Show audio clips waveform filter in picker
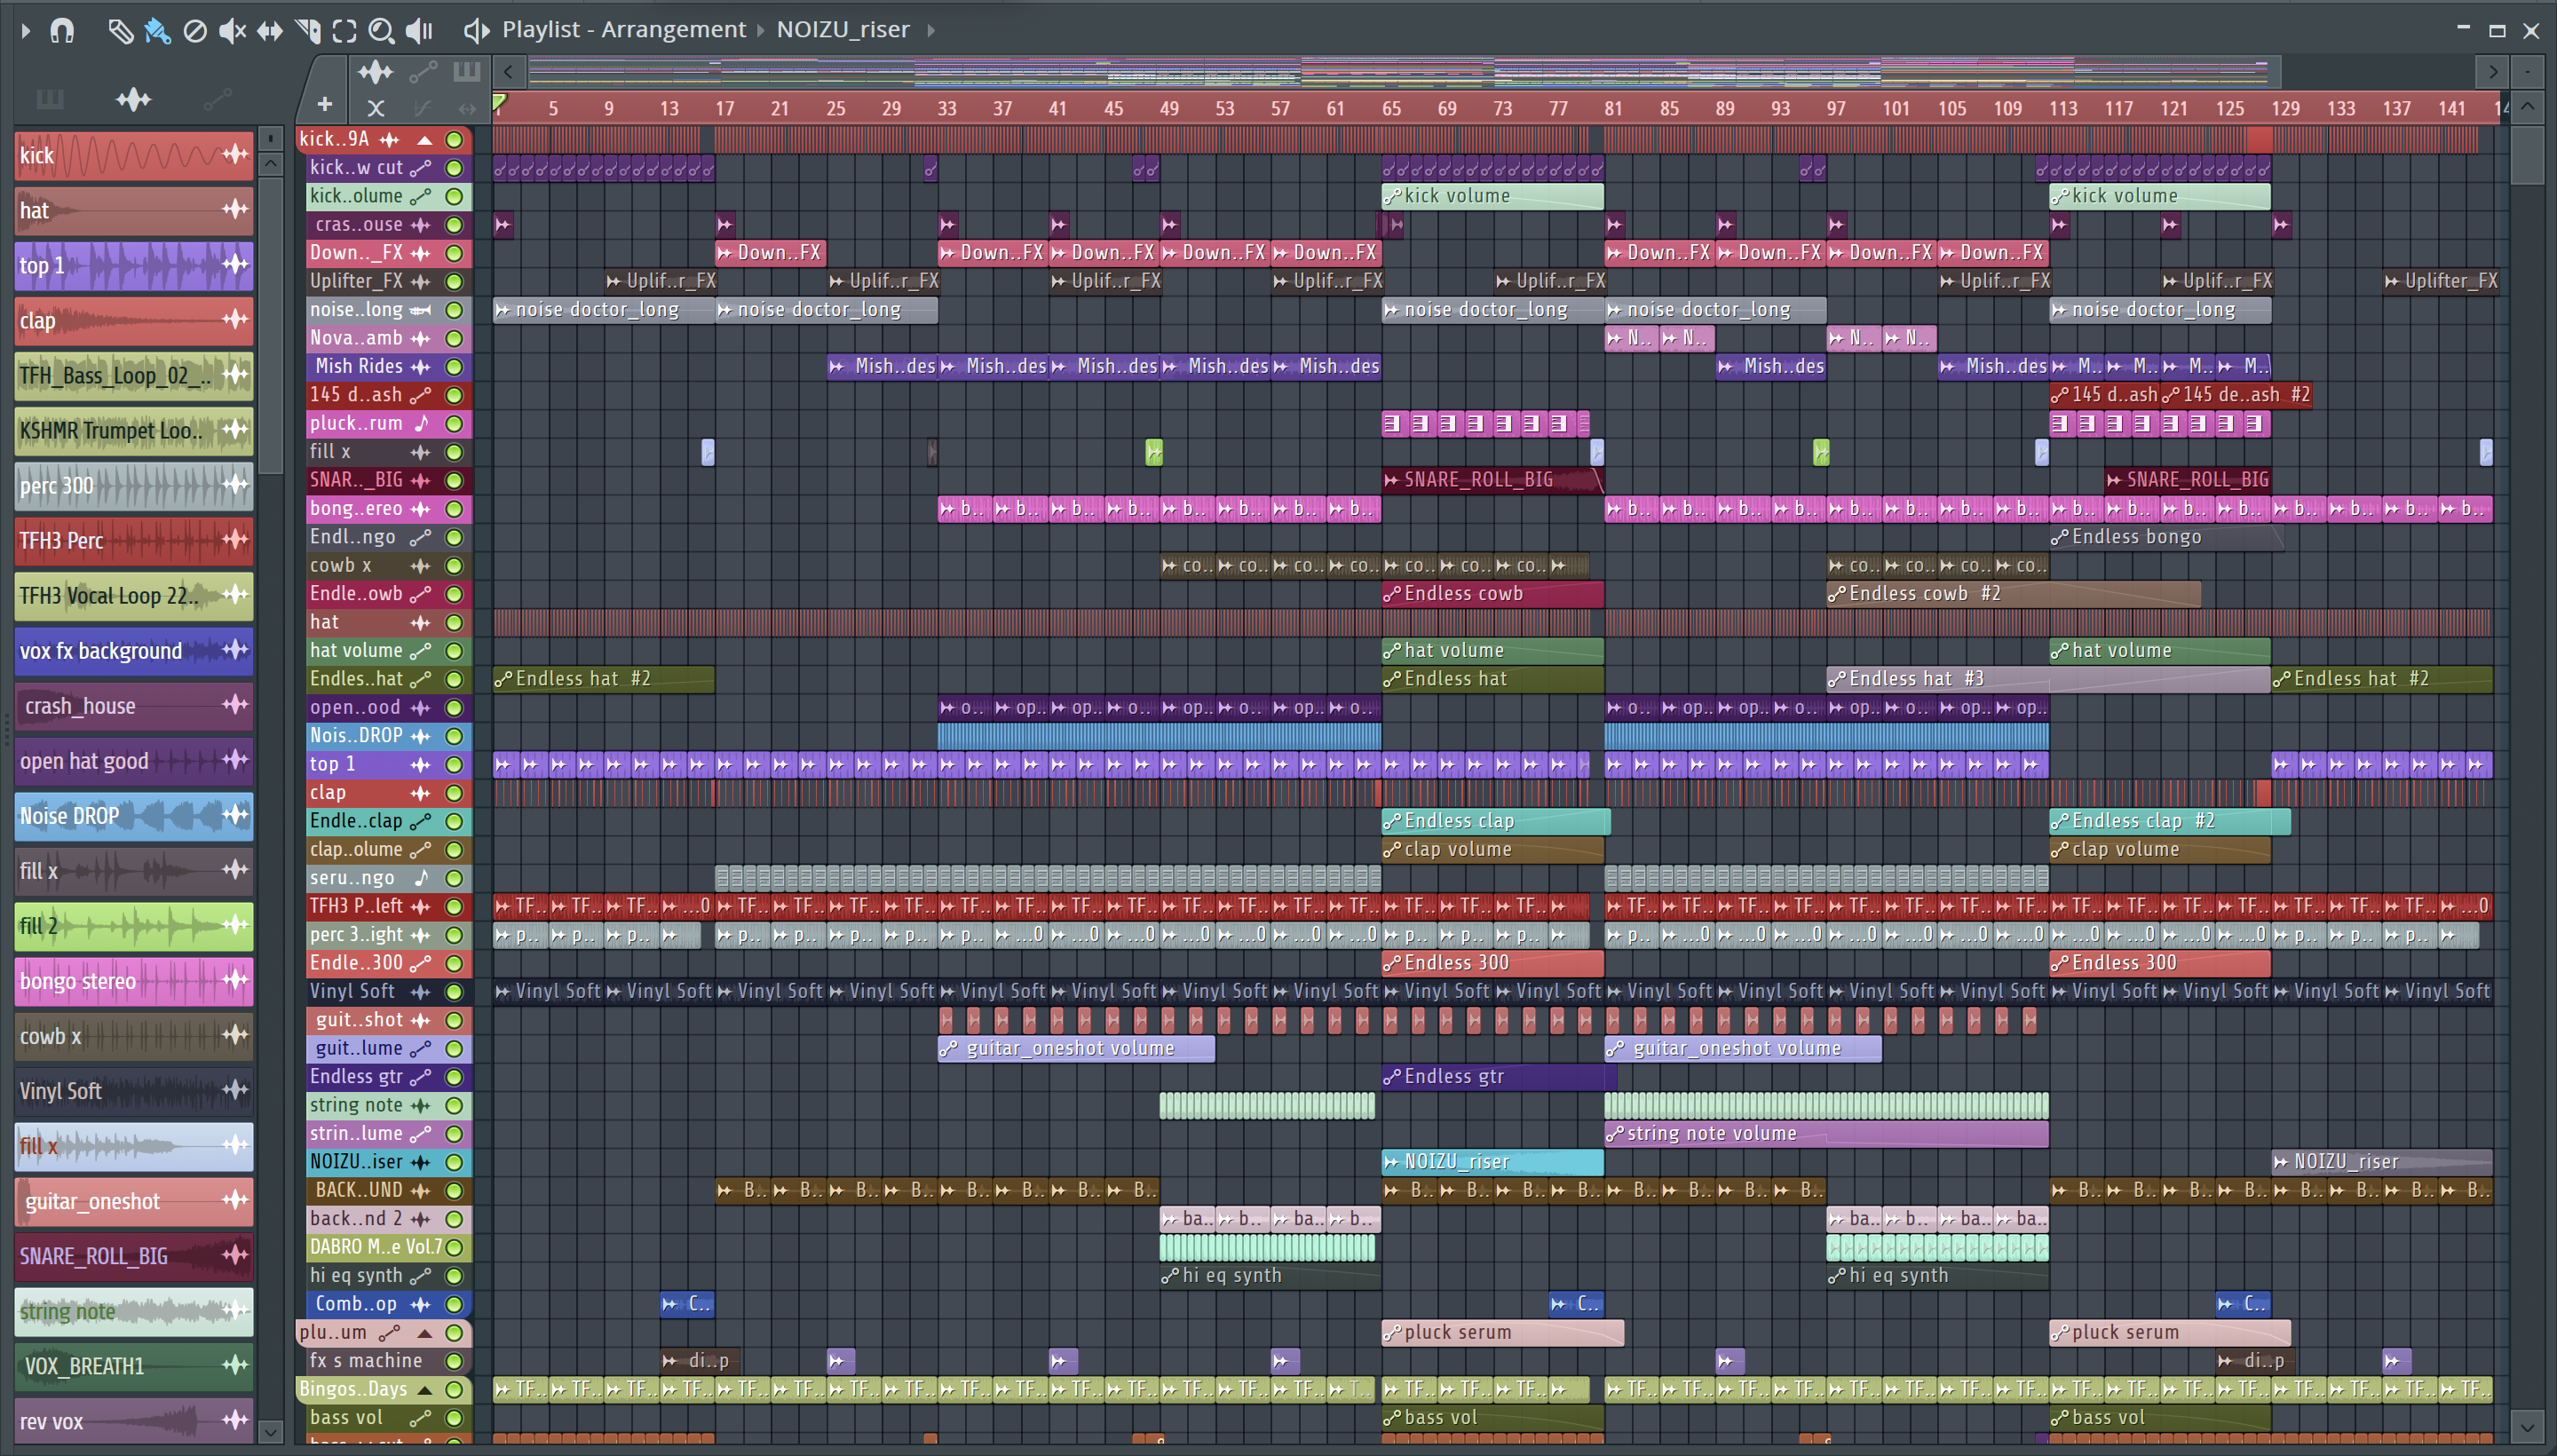Screen dimensions: 2557x1456 pyautogui.click(x=133, y=99)
